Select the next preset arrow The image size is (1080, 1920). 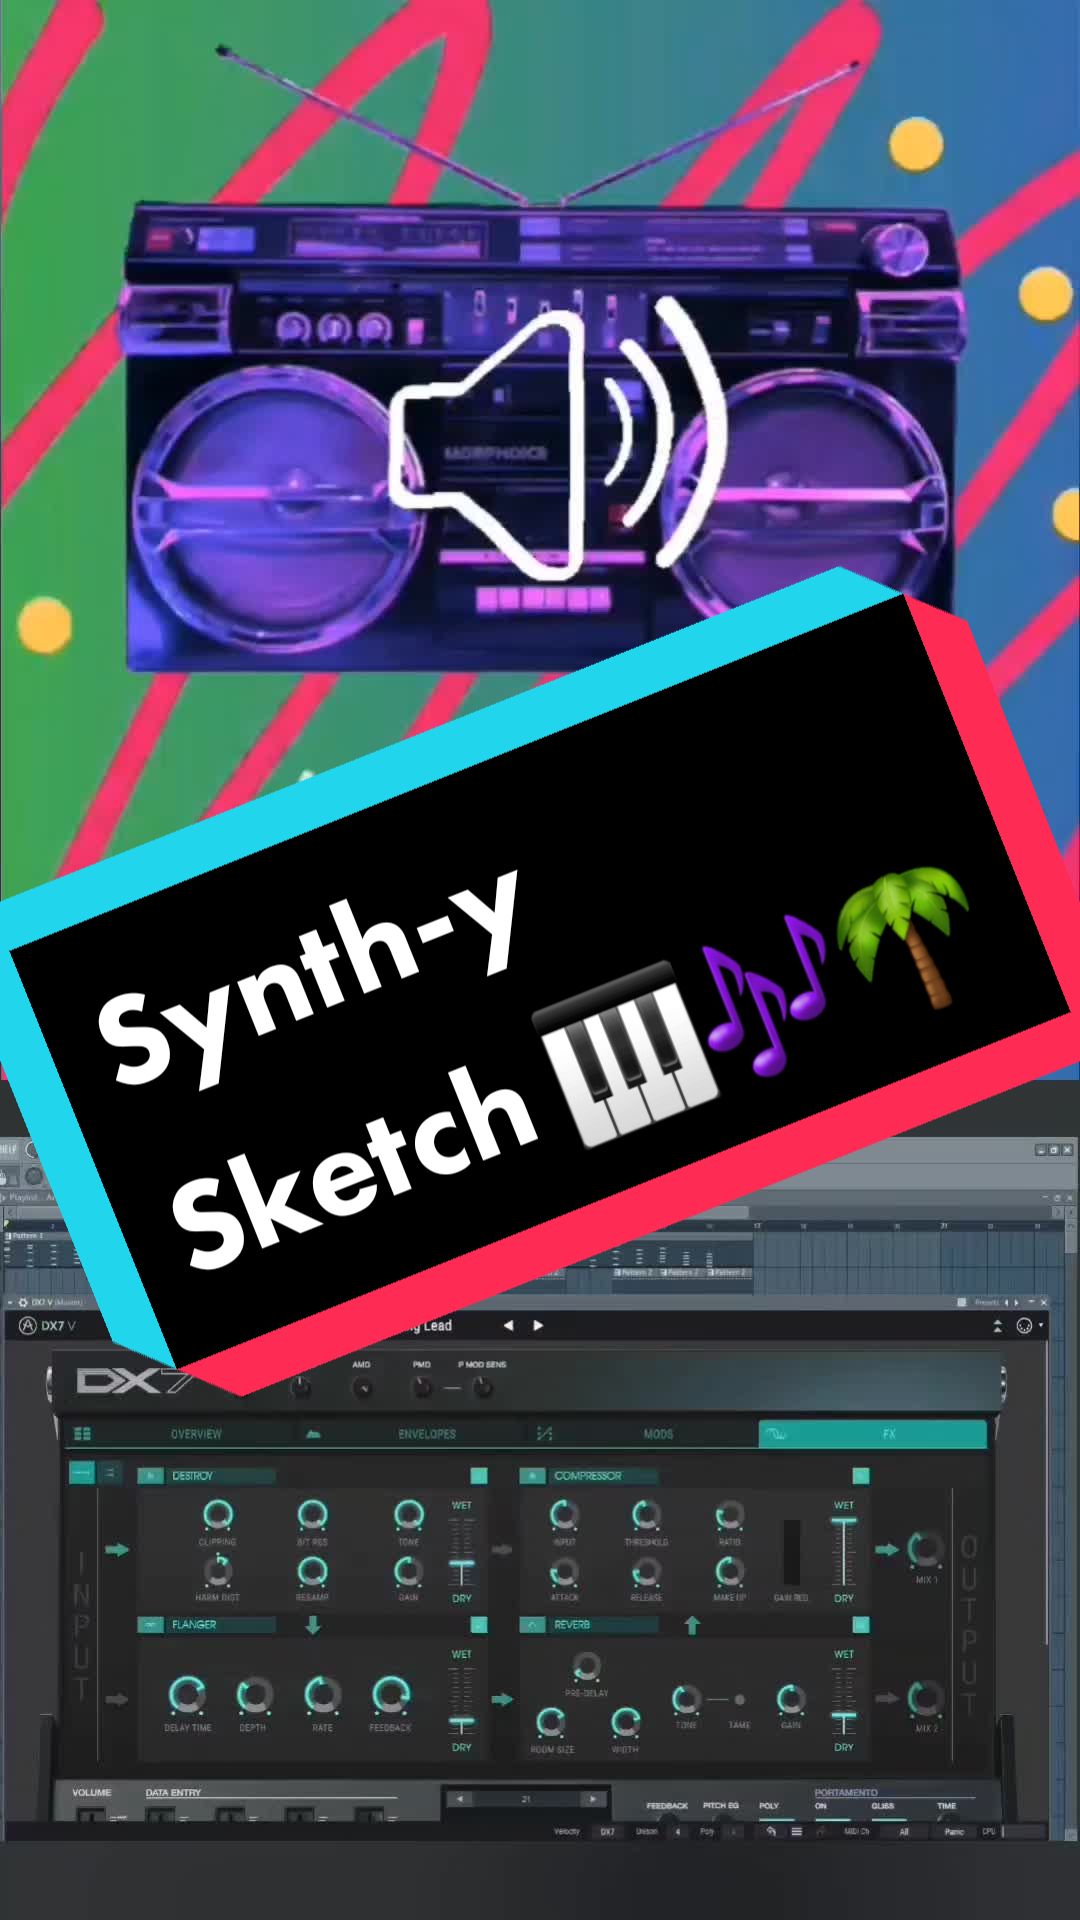click(x=538, y=1325)
